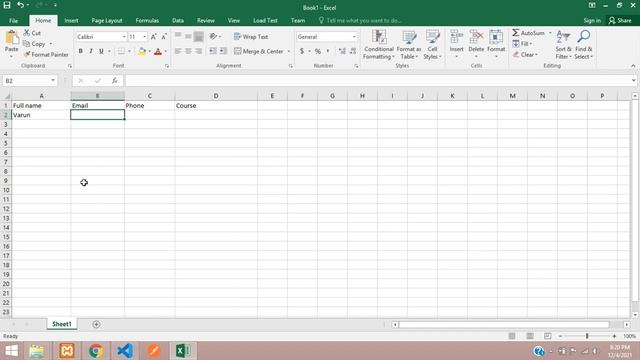Open Find & Select magnifier
This screenshot has height=360, width=640.
(584, 45)
